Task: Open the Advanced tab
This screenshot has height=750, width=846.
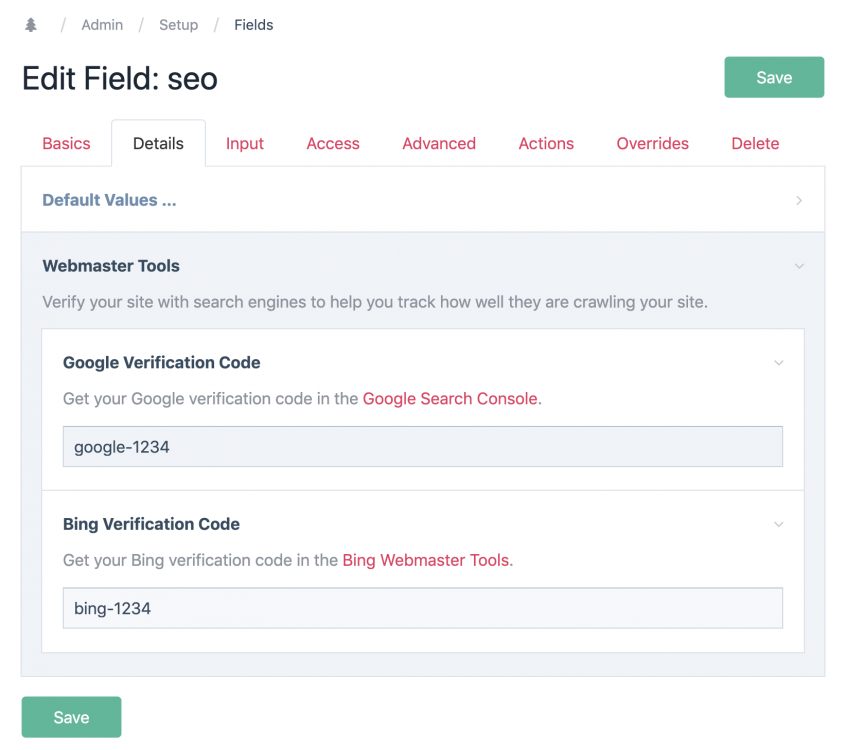Action: (438, 143)
